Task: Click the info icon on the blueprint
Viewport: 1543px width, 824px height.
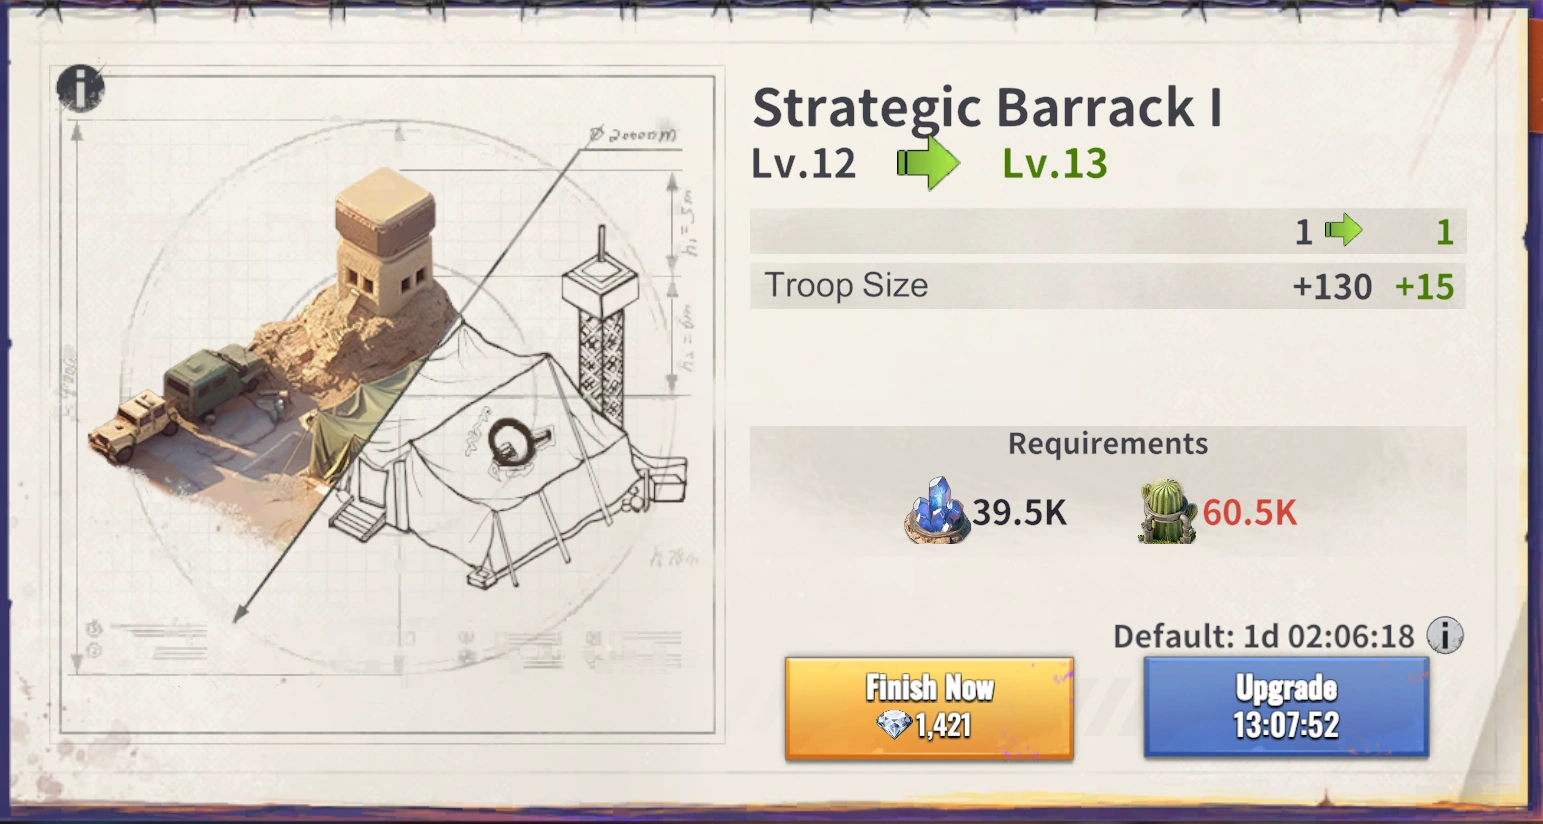Action: [x=80, y=88]
